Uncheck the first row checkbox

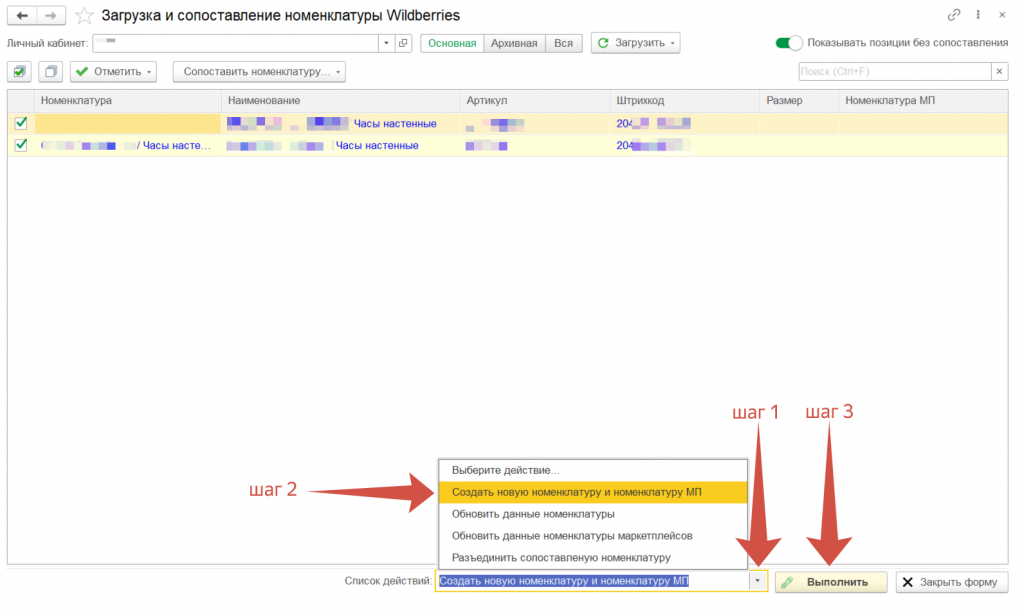[x=21, y=123]
